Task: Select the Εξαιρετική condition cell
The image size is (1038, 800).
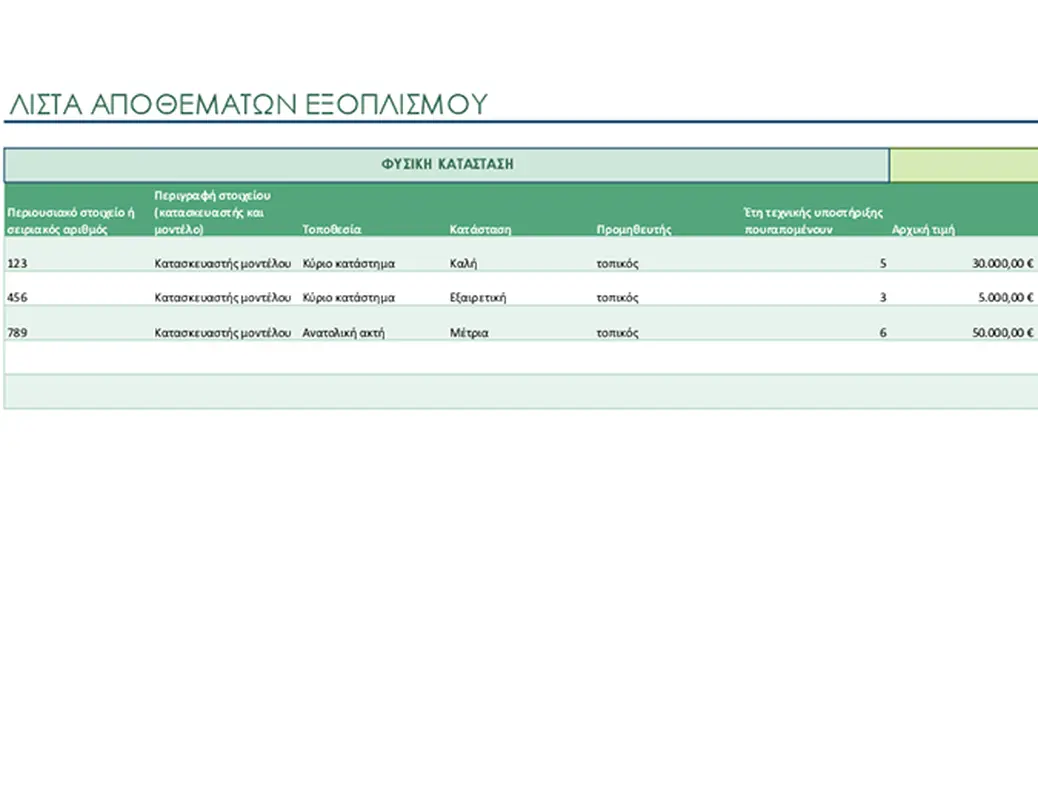Action: (479, 298)
